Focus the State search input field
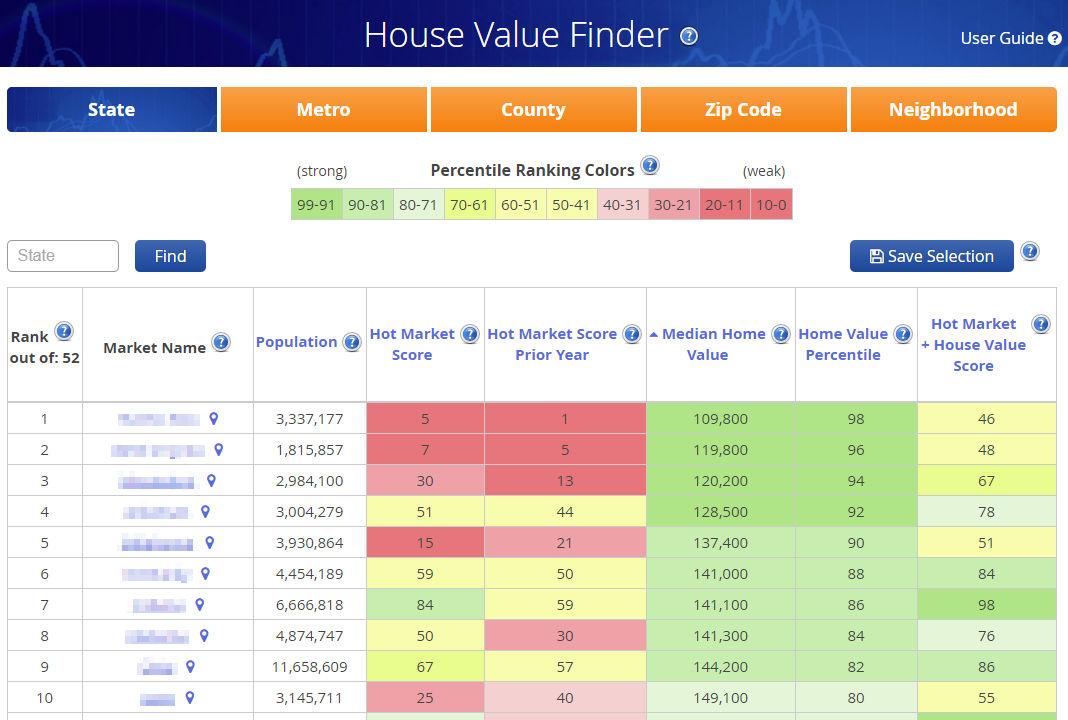The image size is (1068, 720). [x=63, y=255]
